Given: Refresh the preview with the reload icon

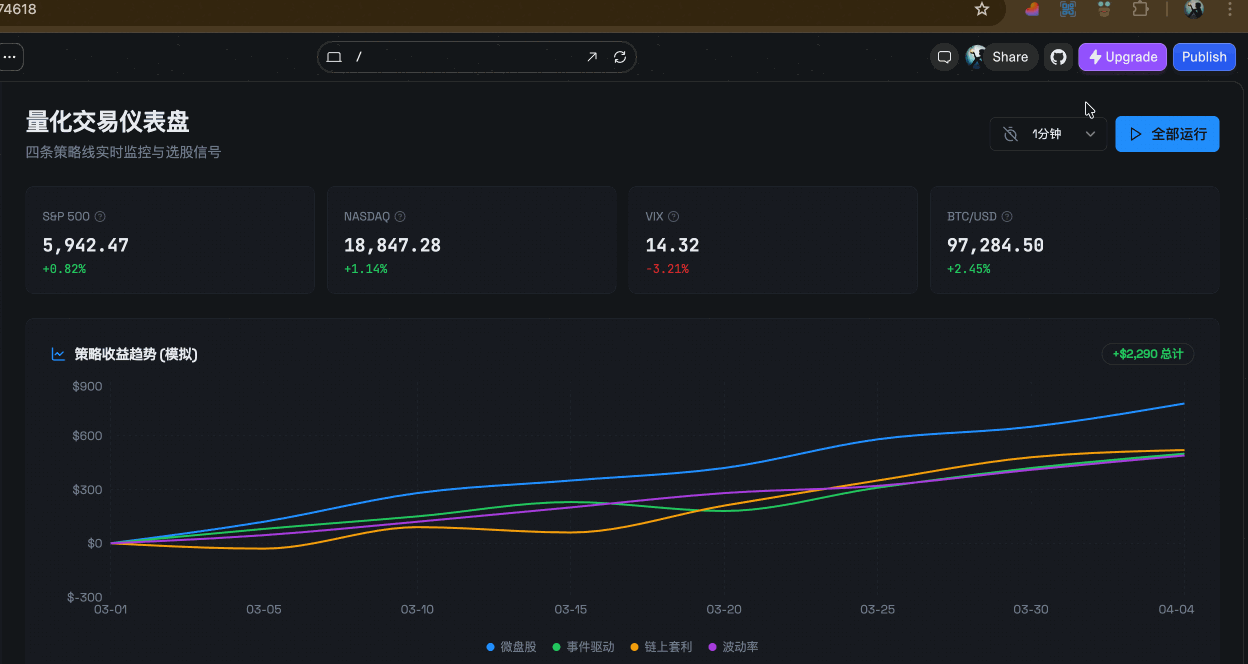Looking at the screenshot, I should click(x=620, y=57).
